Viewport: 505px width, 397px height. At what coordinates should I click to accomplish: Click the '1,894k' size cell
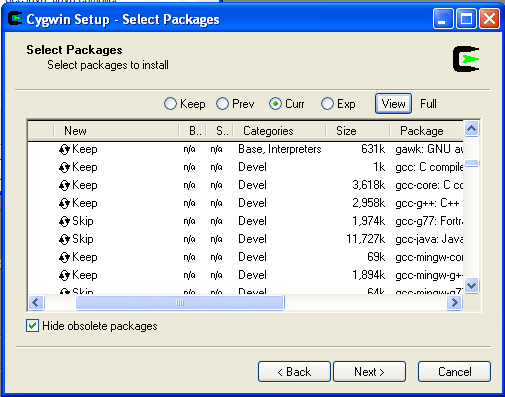[369, 275]
